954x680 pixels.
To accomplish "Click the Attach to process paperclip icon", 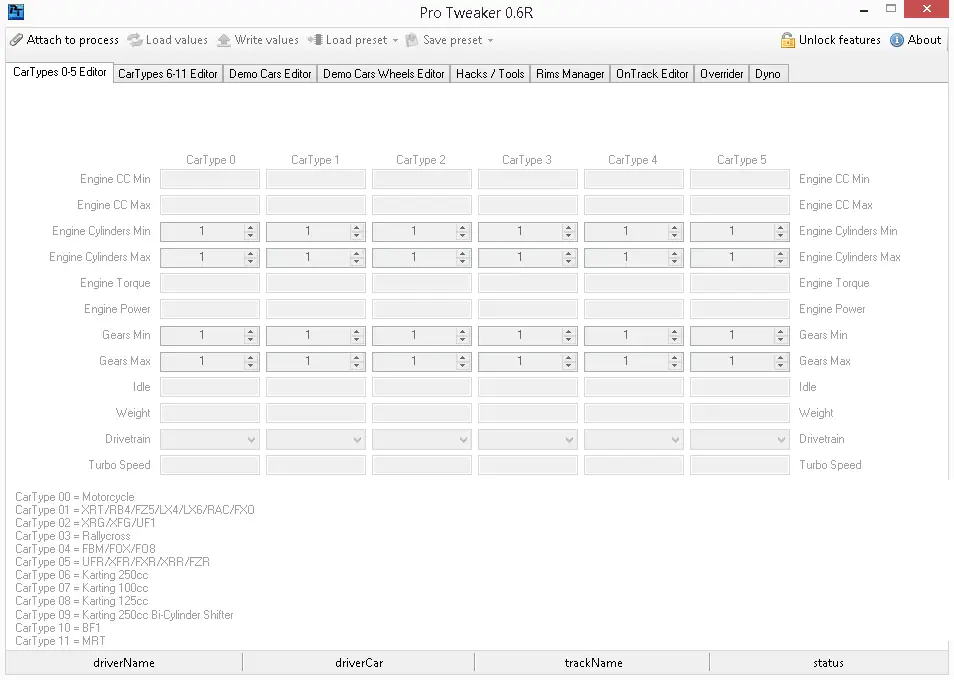I will point(16,40).
